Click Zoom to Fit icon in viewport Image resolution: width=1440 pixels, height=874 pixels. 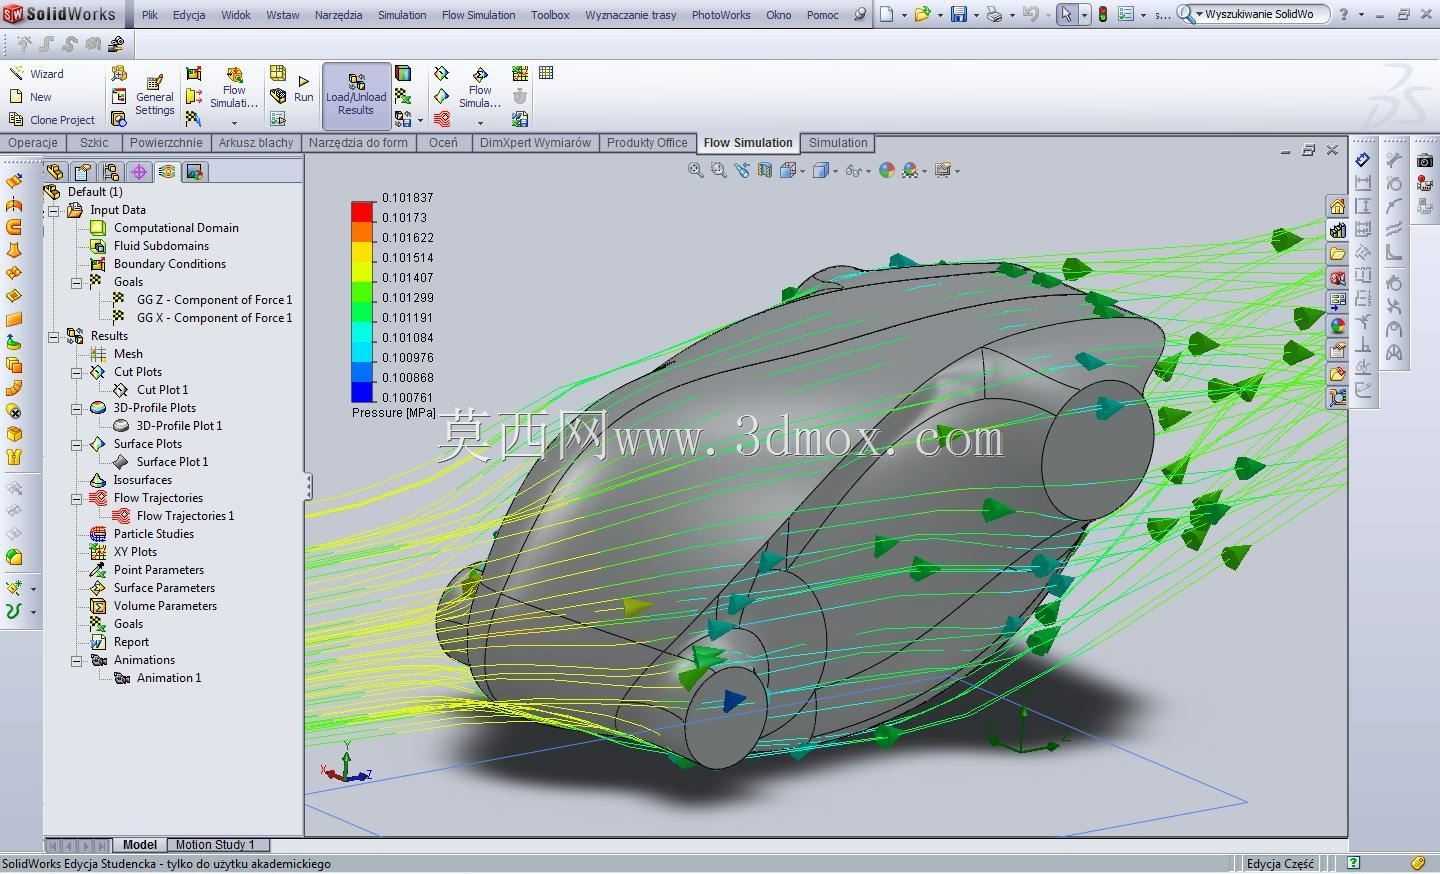695,171
